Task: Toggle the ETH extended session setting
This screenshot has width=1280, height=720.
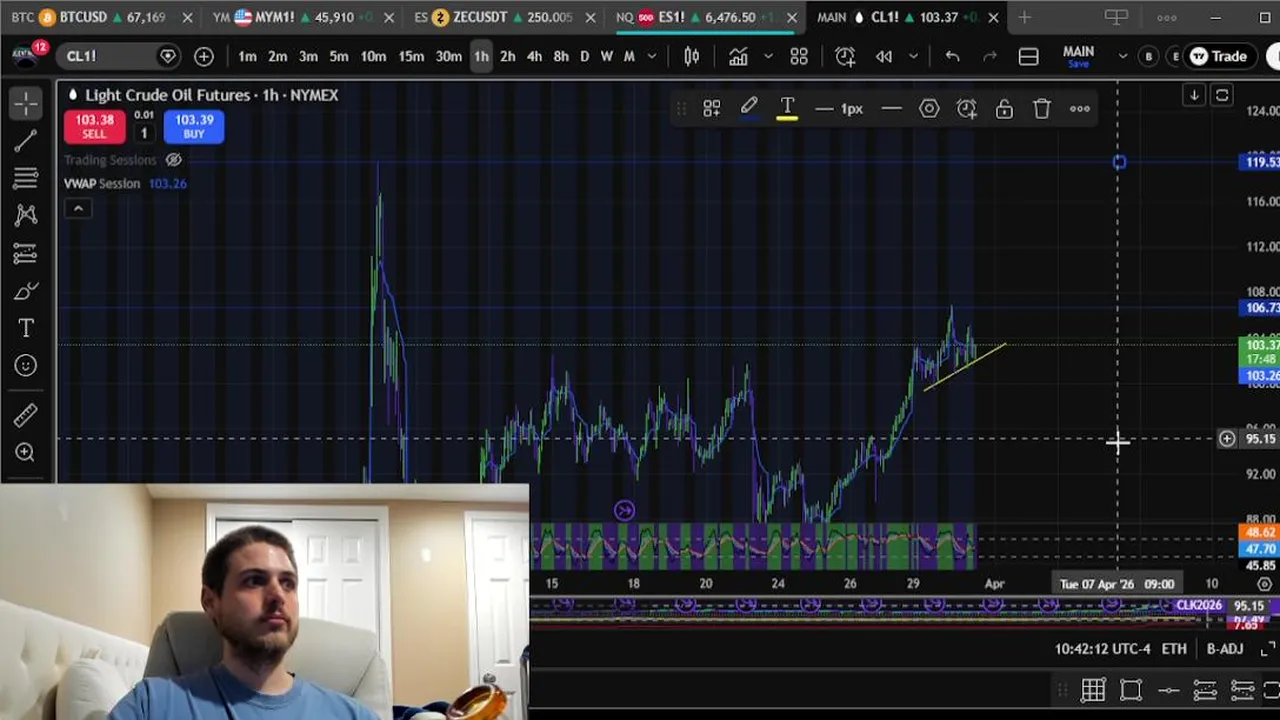Action: pyautogui.click(x=1174, y=649)
